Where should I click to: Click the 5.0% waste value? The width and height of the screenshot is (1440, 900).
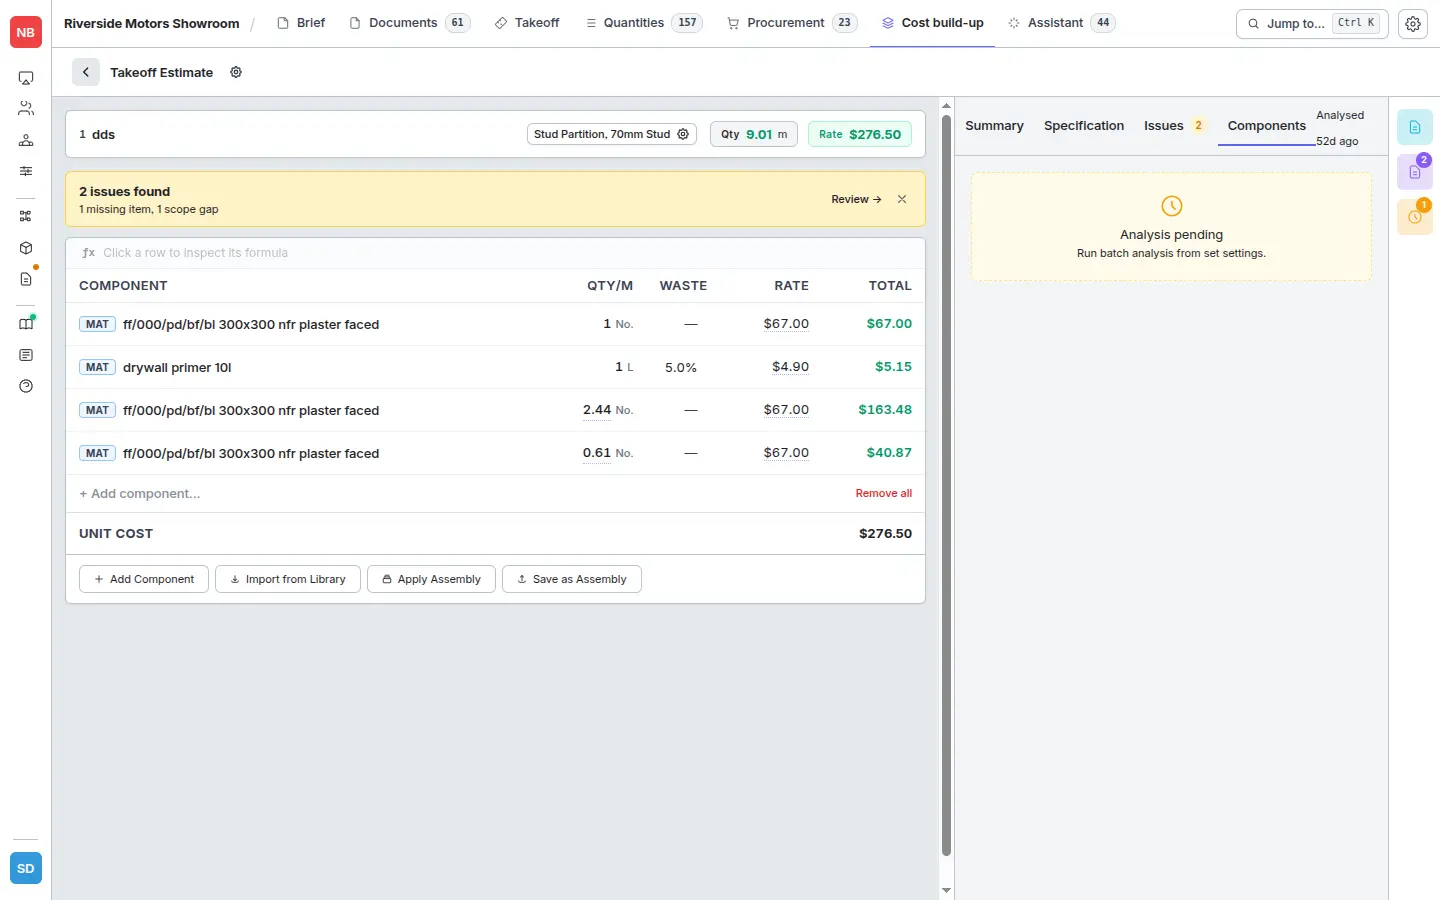click(681, 367)
